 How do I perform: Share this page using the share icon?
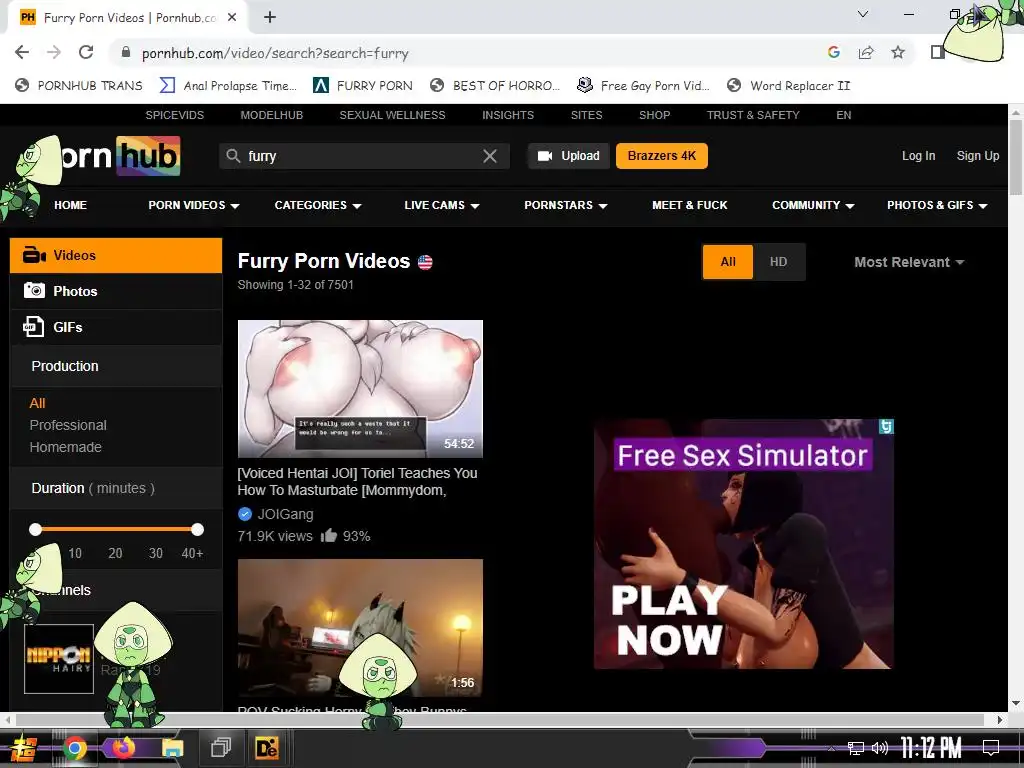coord(866,52)
